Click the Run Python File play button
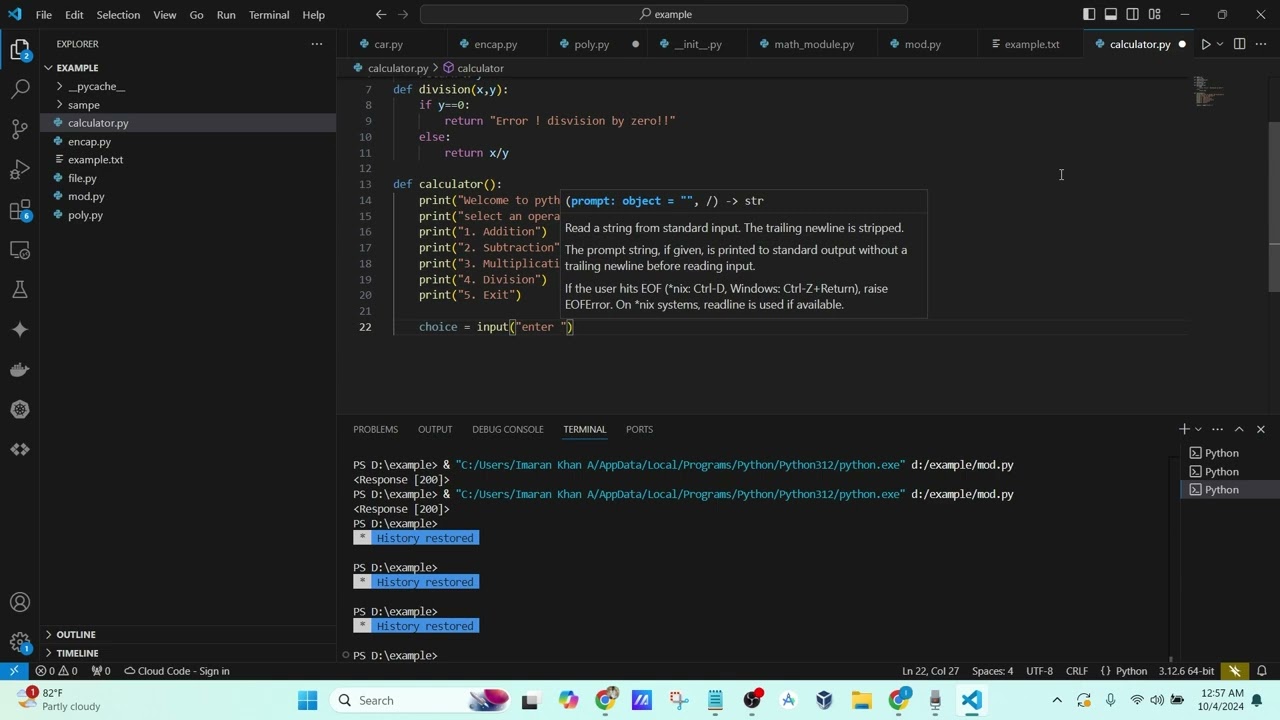 point(1205,44)
